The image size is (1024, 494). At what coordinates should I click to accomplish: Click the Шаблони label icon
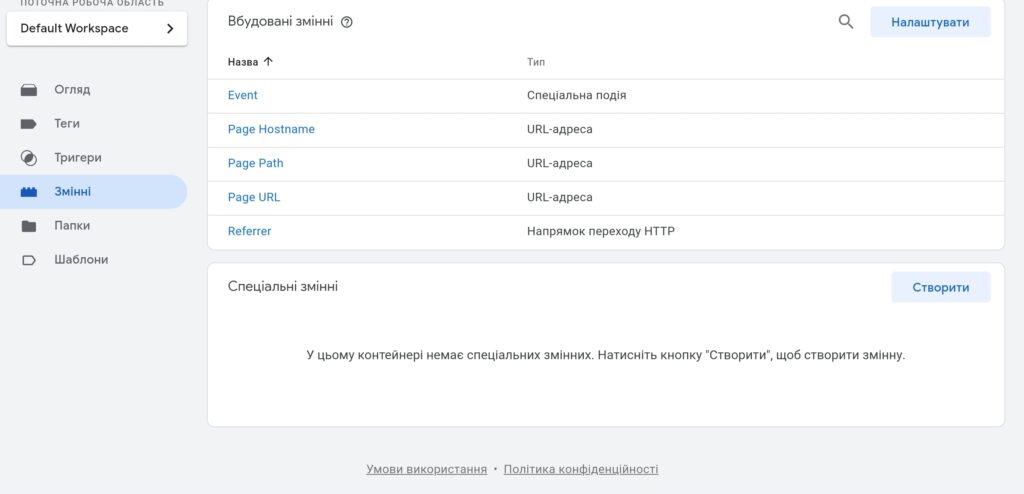(29, 260)
